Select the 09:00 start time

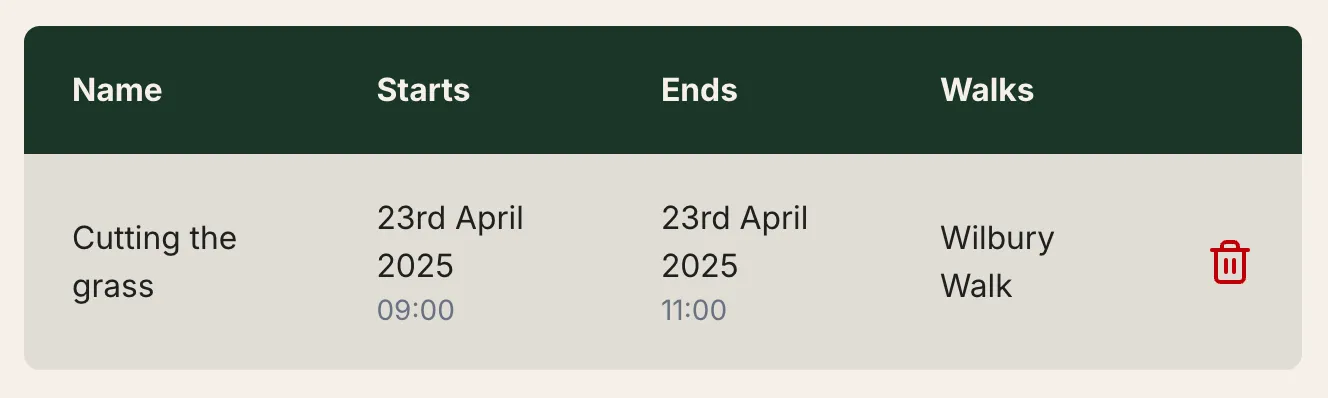415,310
